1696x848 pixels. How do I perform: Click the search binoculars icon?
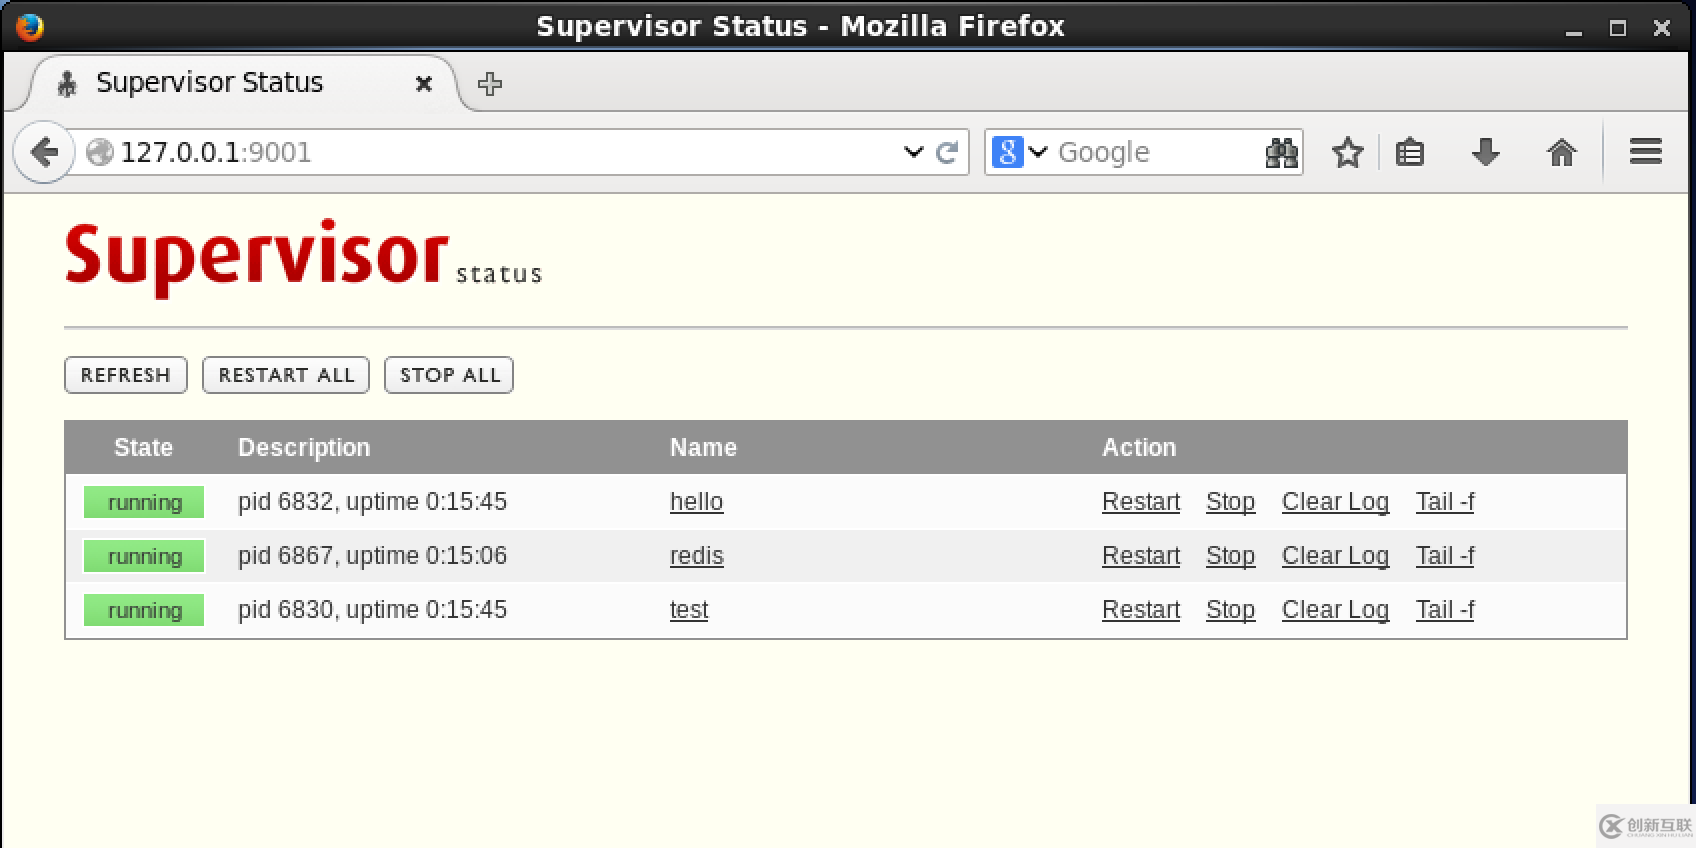click(1281, 152)
